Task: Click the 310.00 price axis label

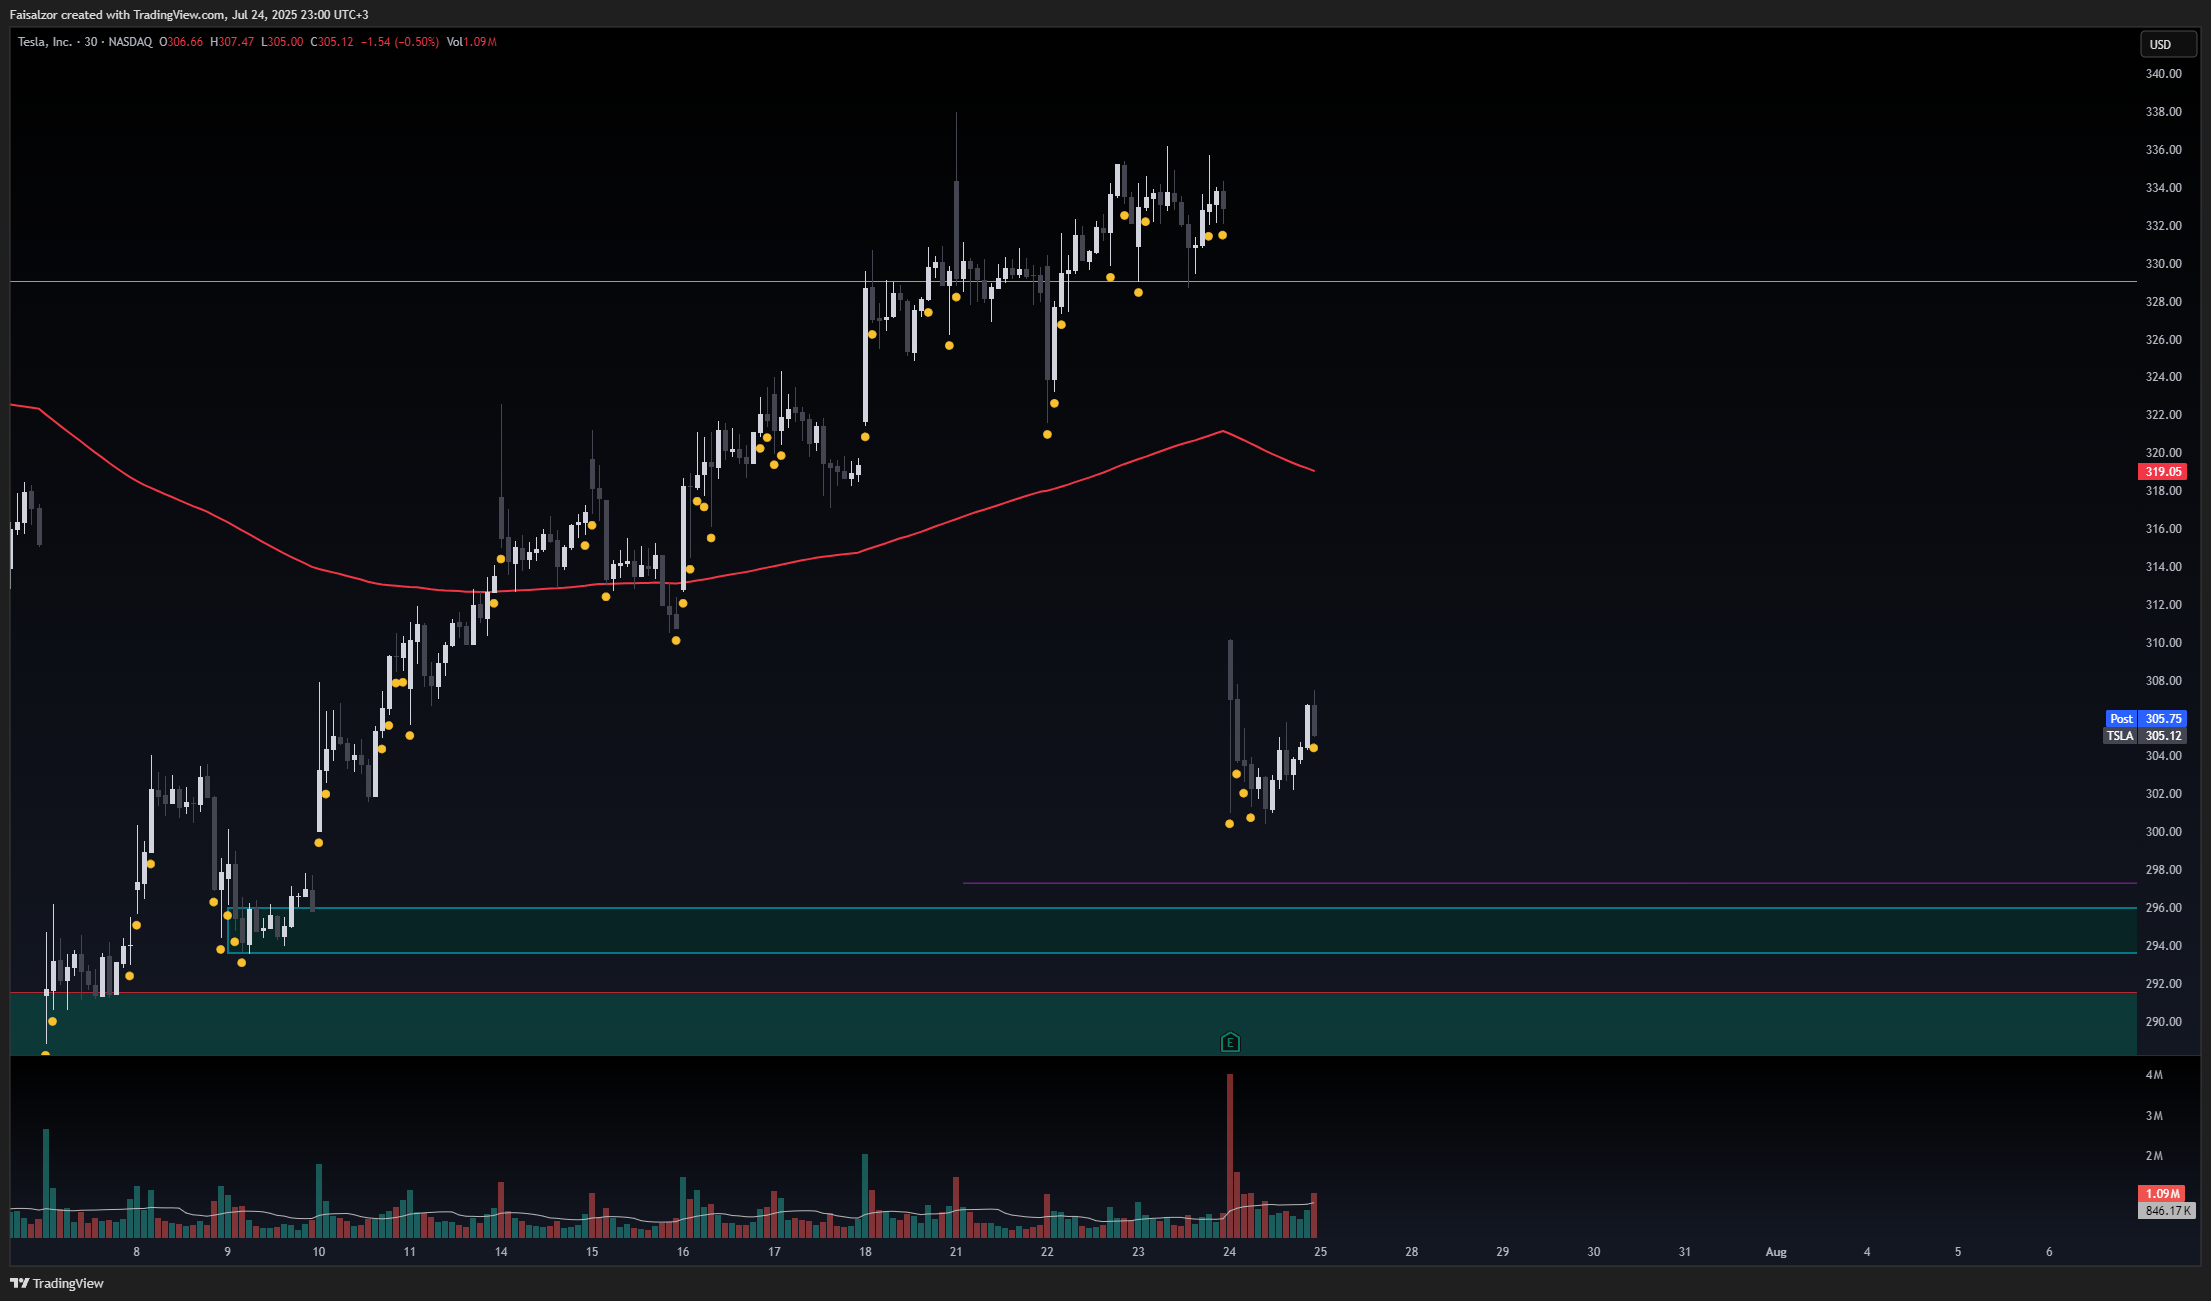Action: [x=2163, y=643]
